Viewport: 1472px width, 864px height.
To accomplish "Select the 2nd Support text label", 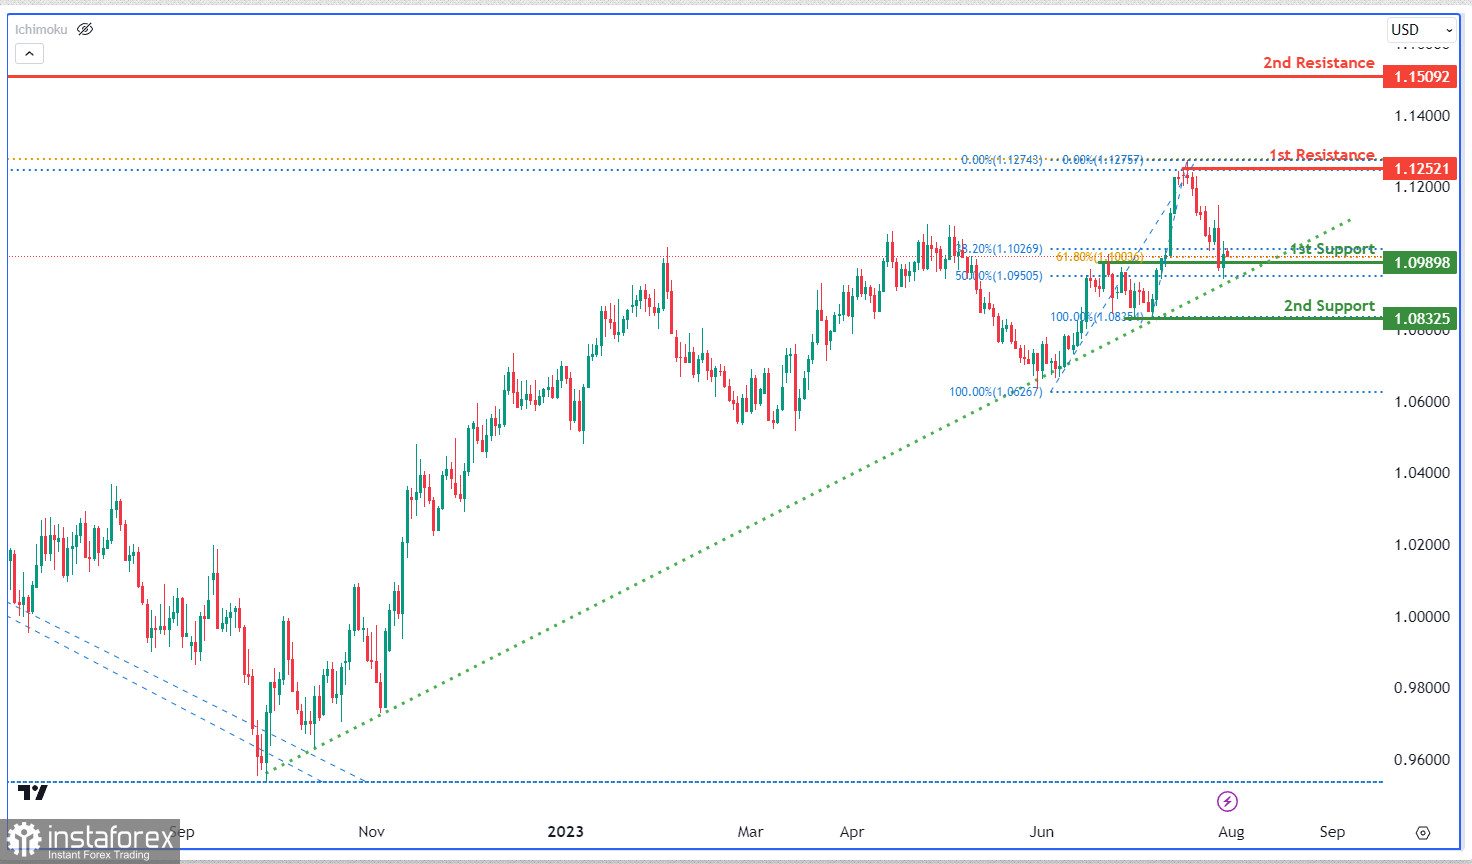I will point(1329,305).
